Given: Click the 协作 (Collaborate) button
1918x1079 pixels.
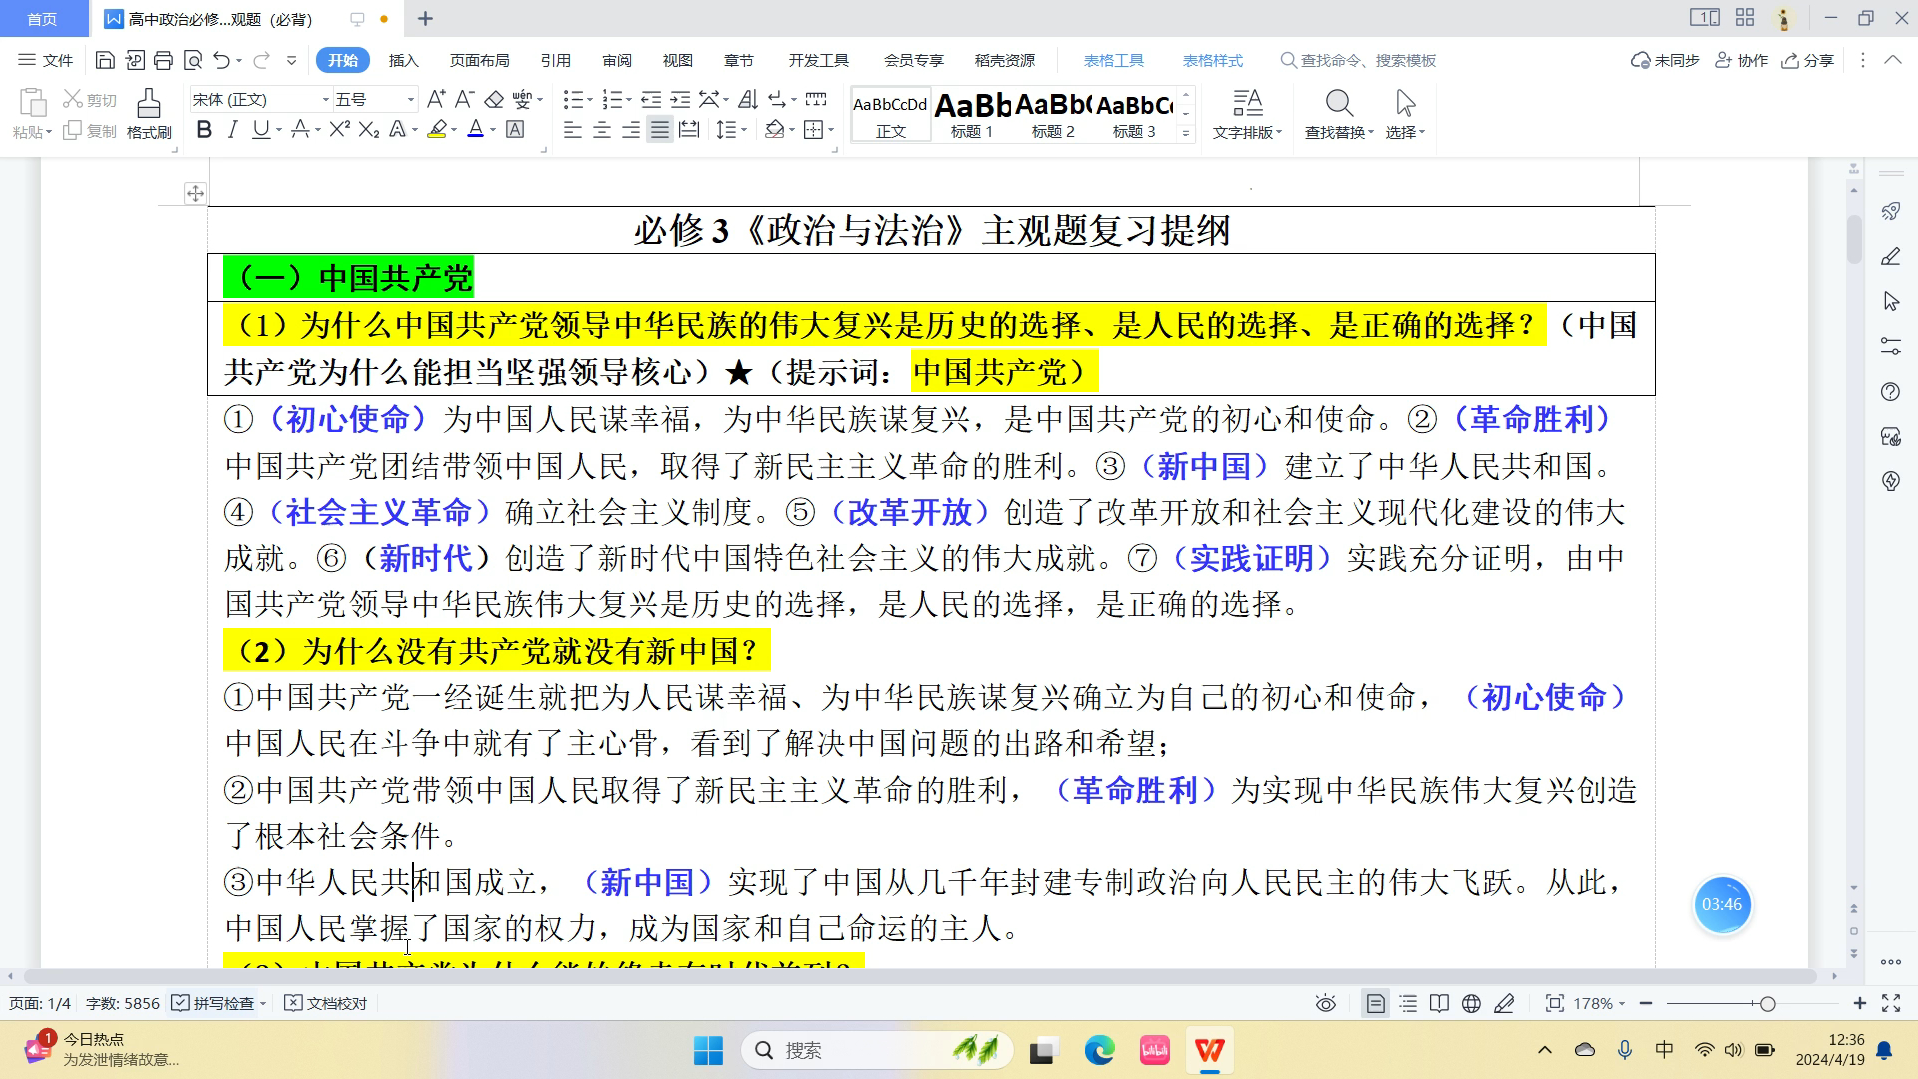Looking at the screenshot, I should click(1741, 60).
